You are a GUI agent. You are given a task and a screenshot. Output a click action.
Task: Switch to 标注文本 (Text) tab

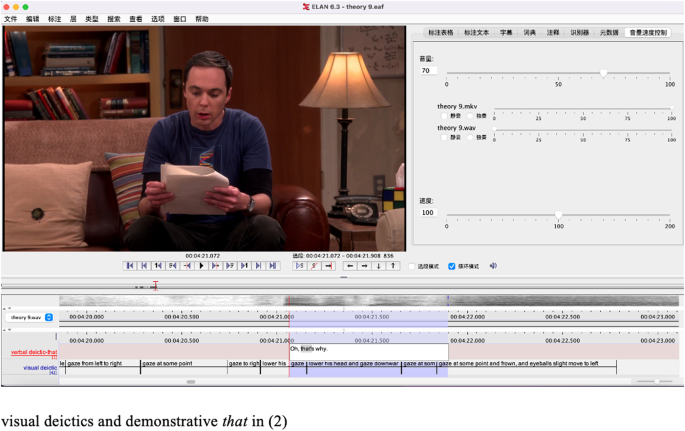tap(476, 32)
